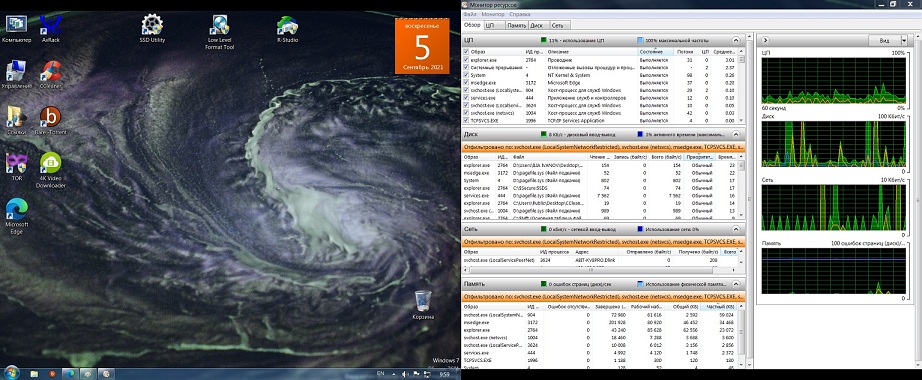922x380 pixels.
Task: Collapse the Сеть section chevron
Action: click(736, 229)
